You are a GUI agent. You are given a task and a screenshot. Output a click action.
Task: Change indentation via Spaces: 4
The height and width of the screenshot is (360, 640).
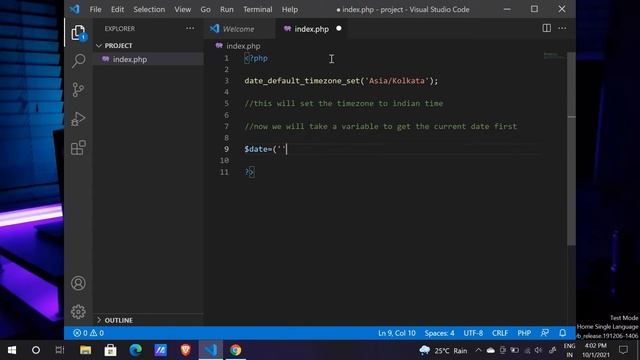pos(439,333)
